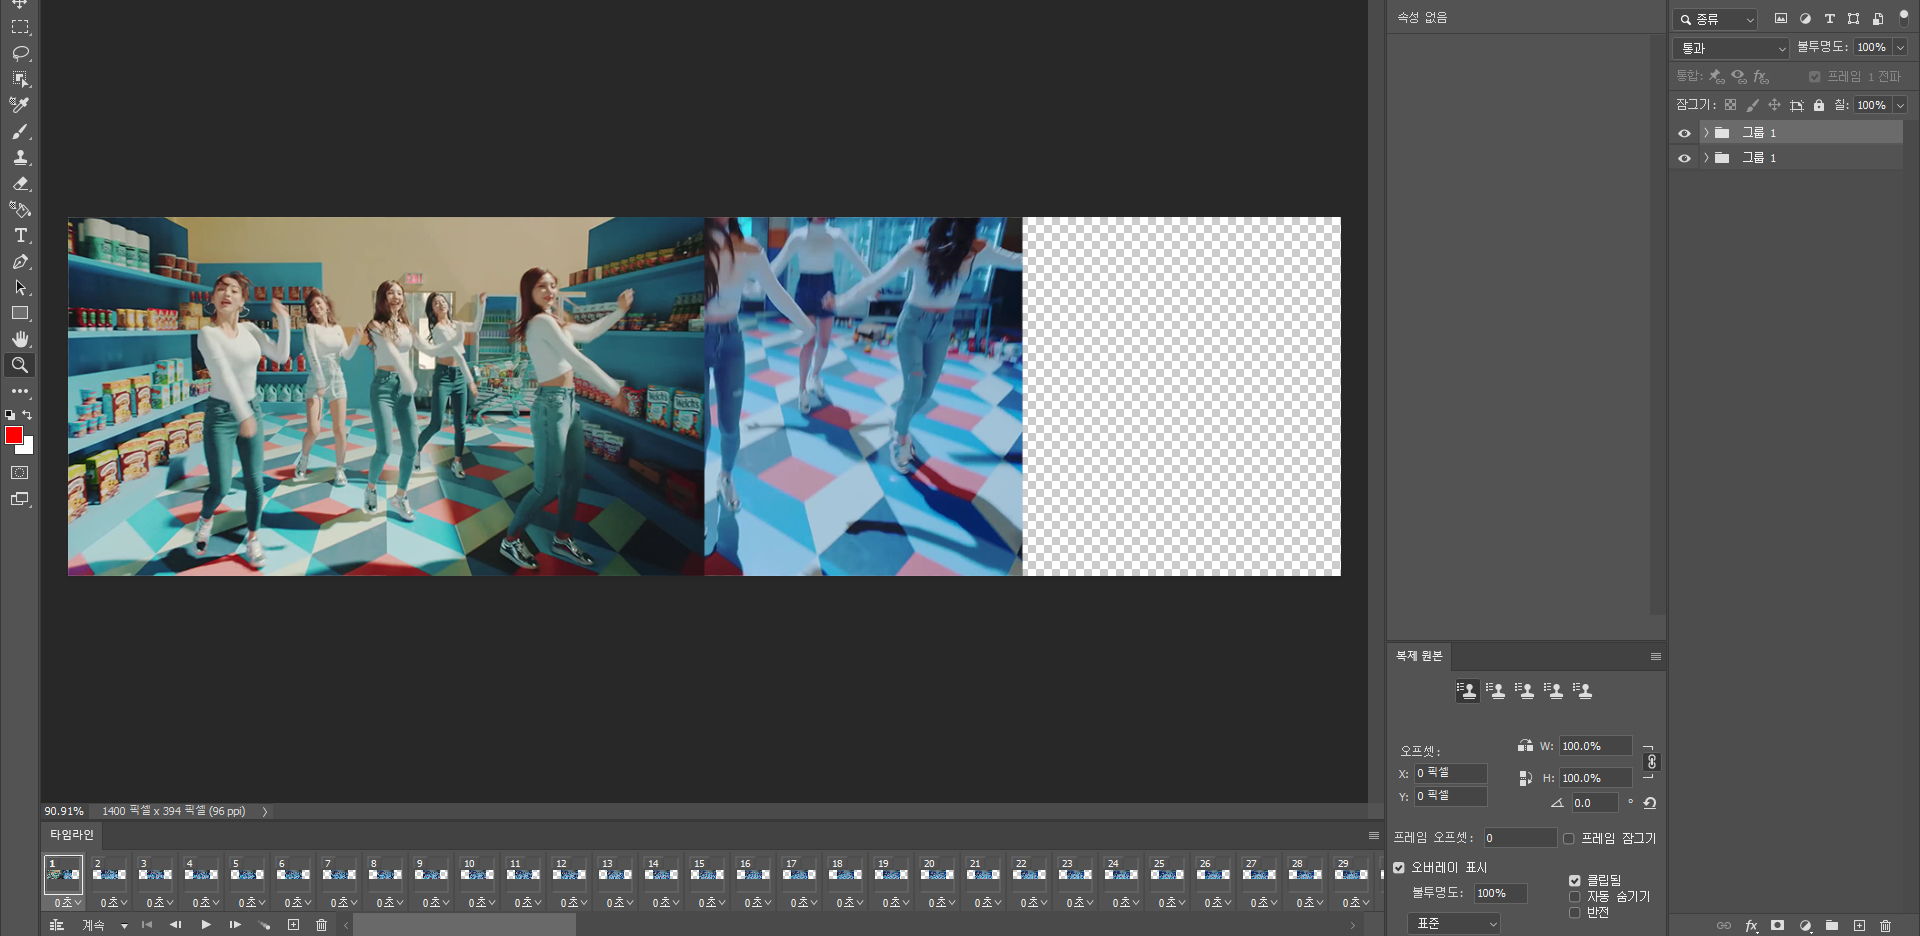Open the 통과 blend mode dropdown
The height and width of the screenshot is (936, 1920).
pyautogui.click(x=1731, y=48)
